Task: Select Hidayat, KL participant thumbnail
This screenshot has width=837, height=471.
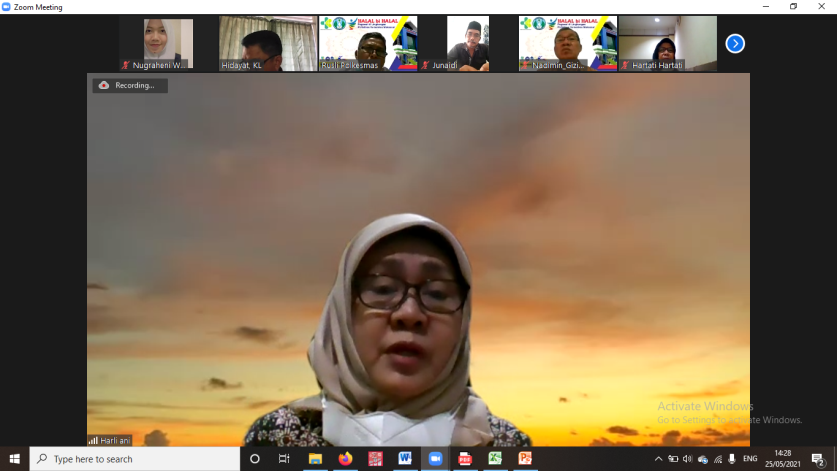Action: [268, 43]
